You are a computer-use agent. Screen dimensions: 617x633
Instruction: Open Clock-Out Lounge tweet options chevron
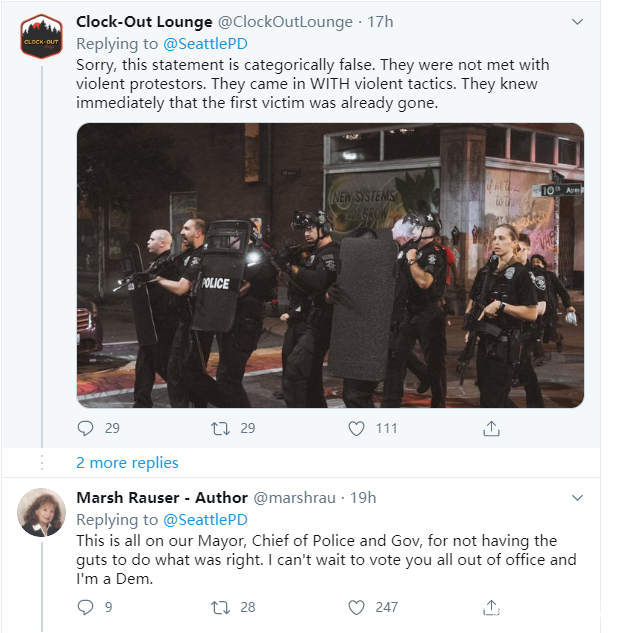point(577,21)
